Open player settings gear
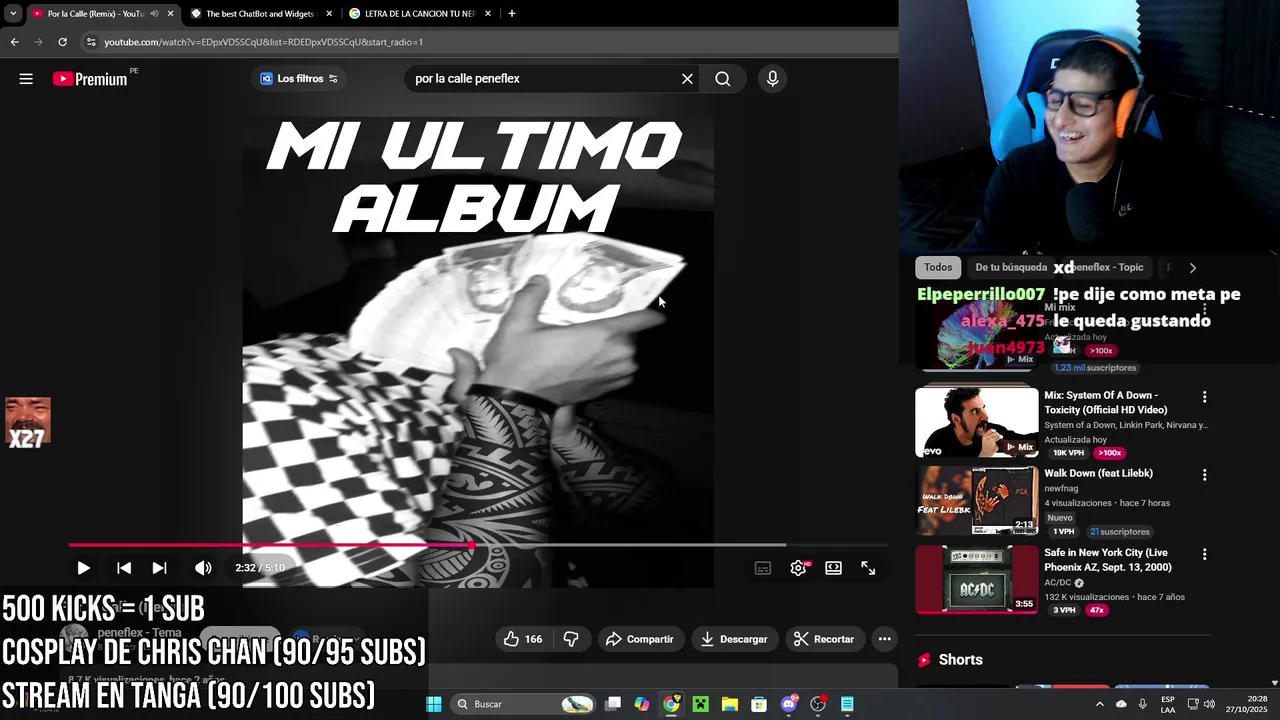The height and width of the screenshot is (720, 1280). [x=798, y=568]
